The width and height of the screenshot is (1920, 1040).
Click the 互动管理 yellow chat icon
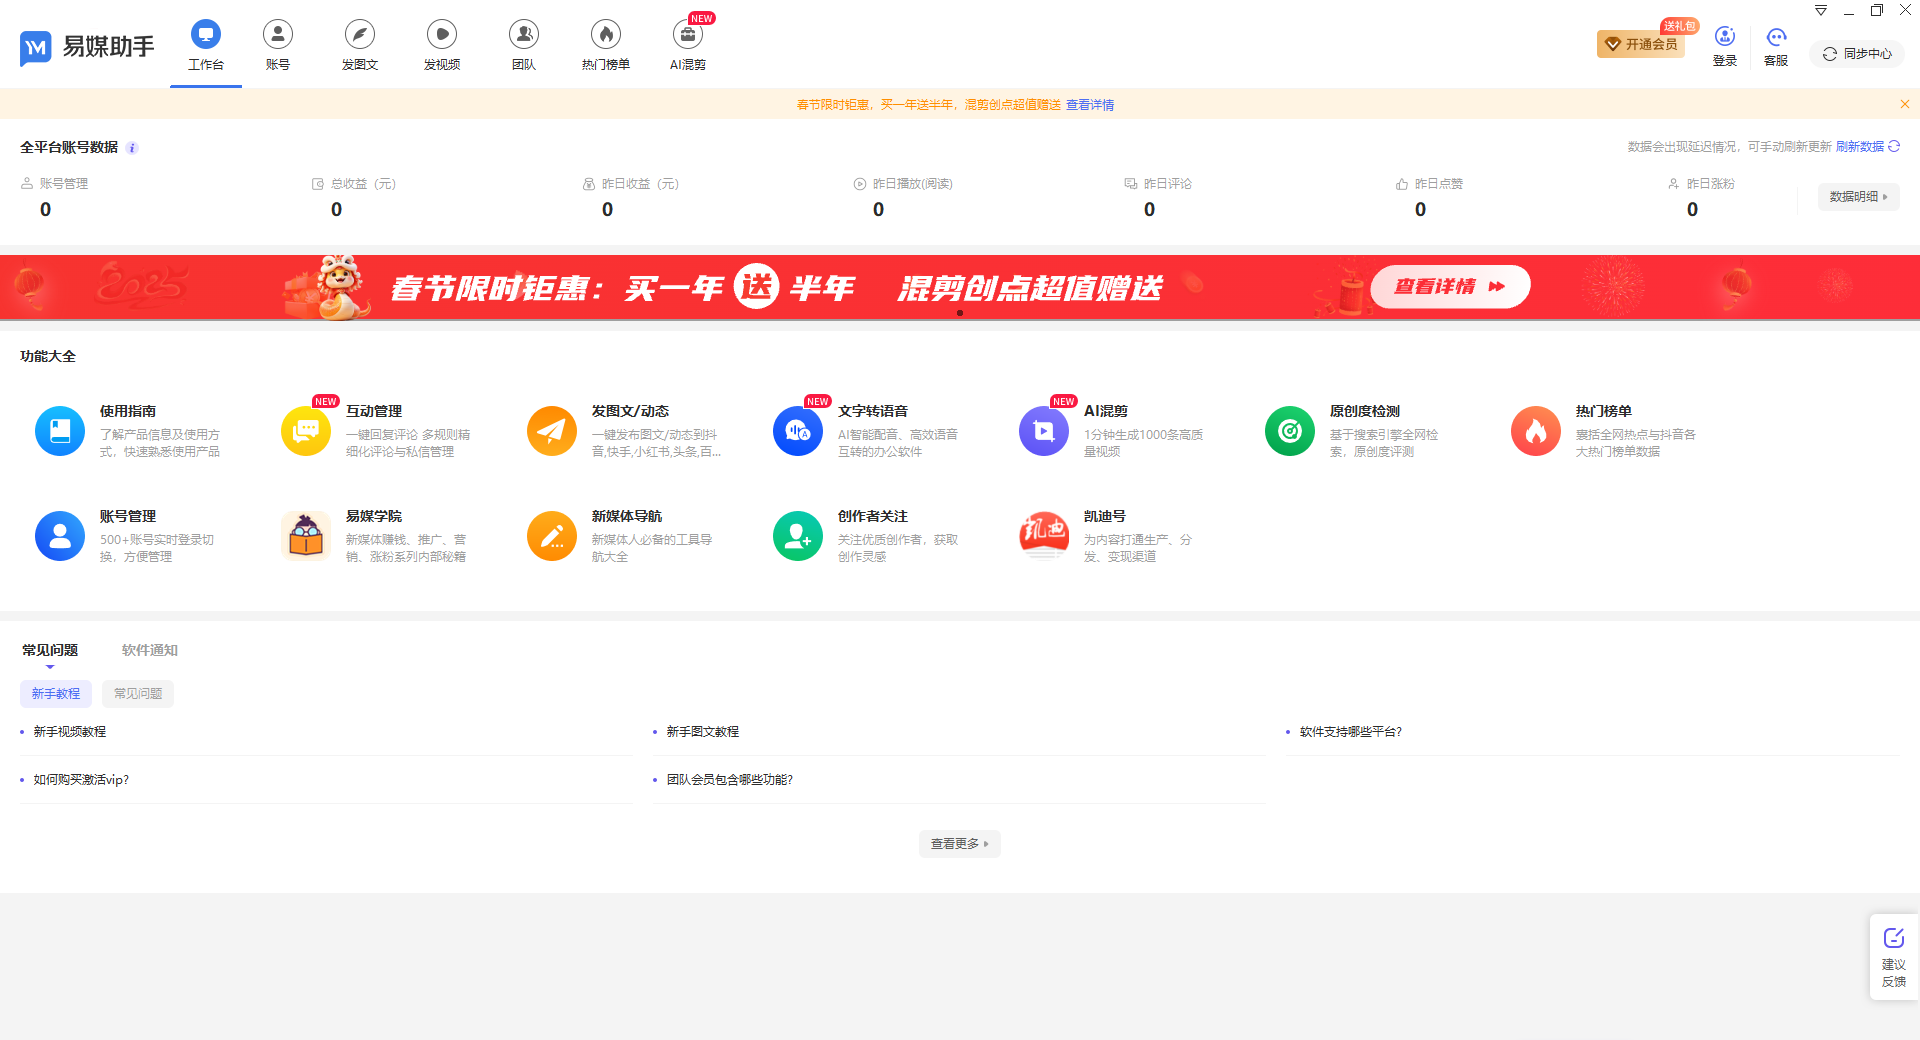[306, 431]
